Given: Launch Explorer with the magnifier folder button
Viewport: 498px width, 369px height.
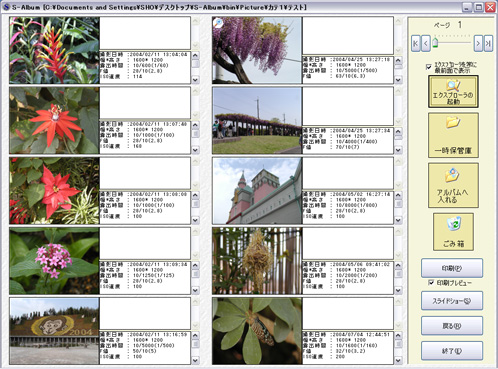Looking at the screenshot, I should [x=453, y=92].
